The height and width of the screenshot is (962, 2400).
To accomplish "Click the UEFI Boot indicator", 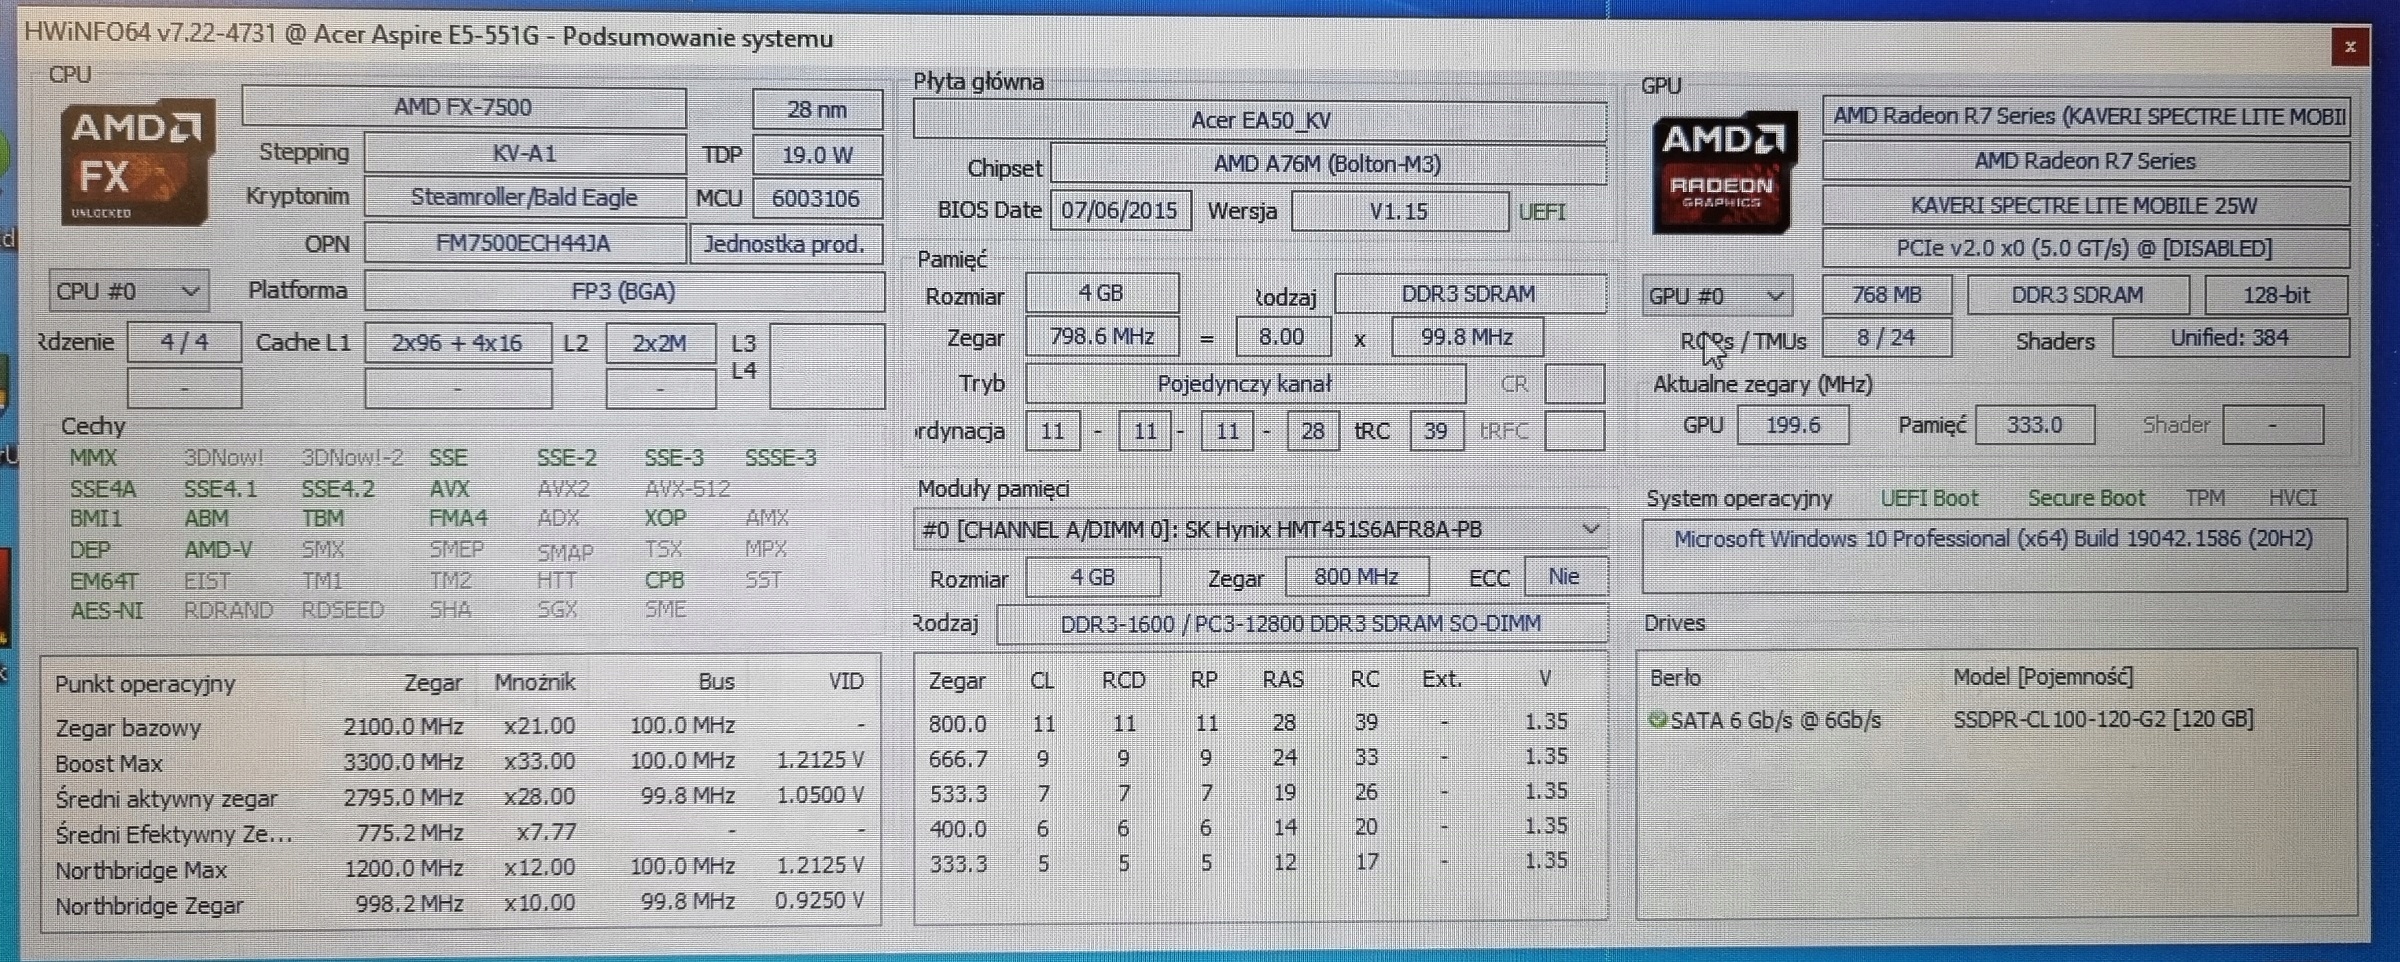I will 1928,498.
